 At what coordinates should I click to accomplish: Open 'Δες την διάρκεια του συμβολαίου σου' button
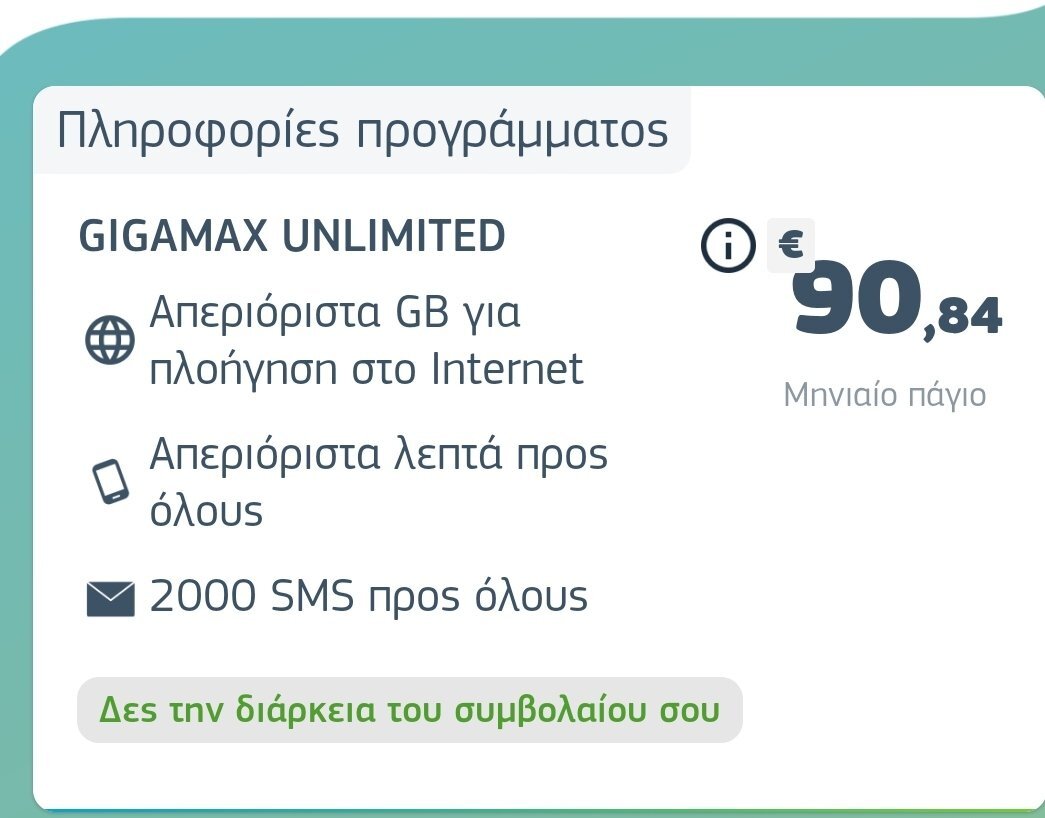pyautogui.click(x=410, y=710)
